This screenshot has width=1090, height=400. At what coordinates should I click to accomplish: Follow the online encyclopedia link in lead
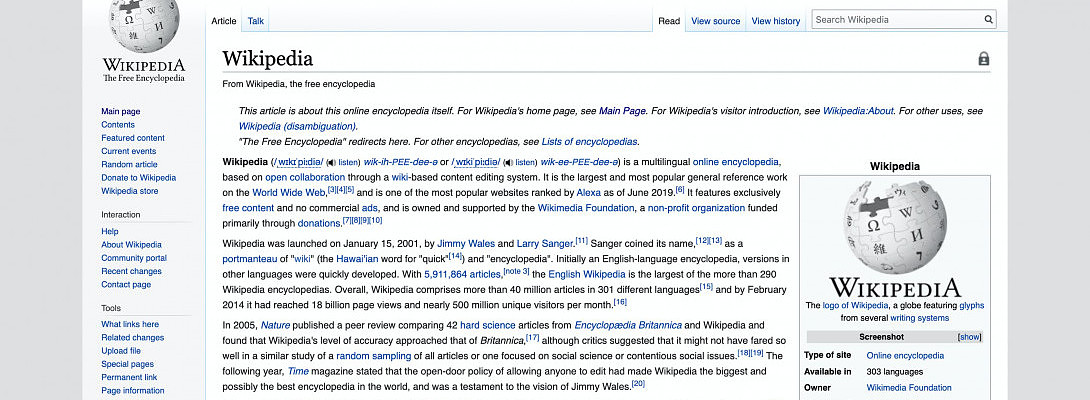pos(735,162)
